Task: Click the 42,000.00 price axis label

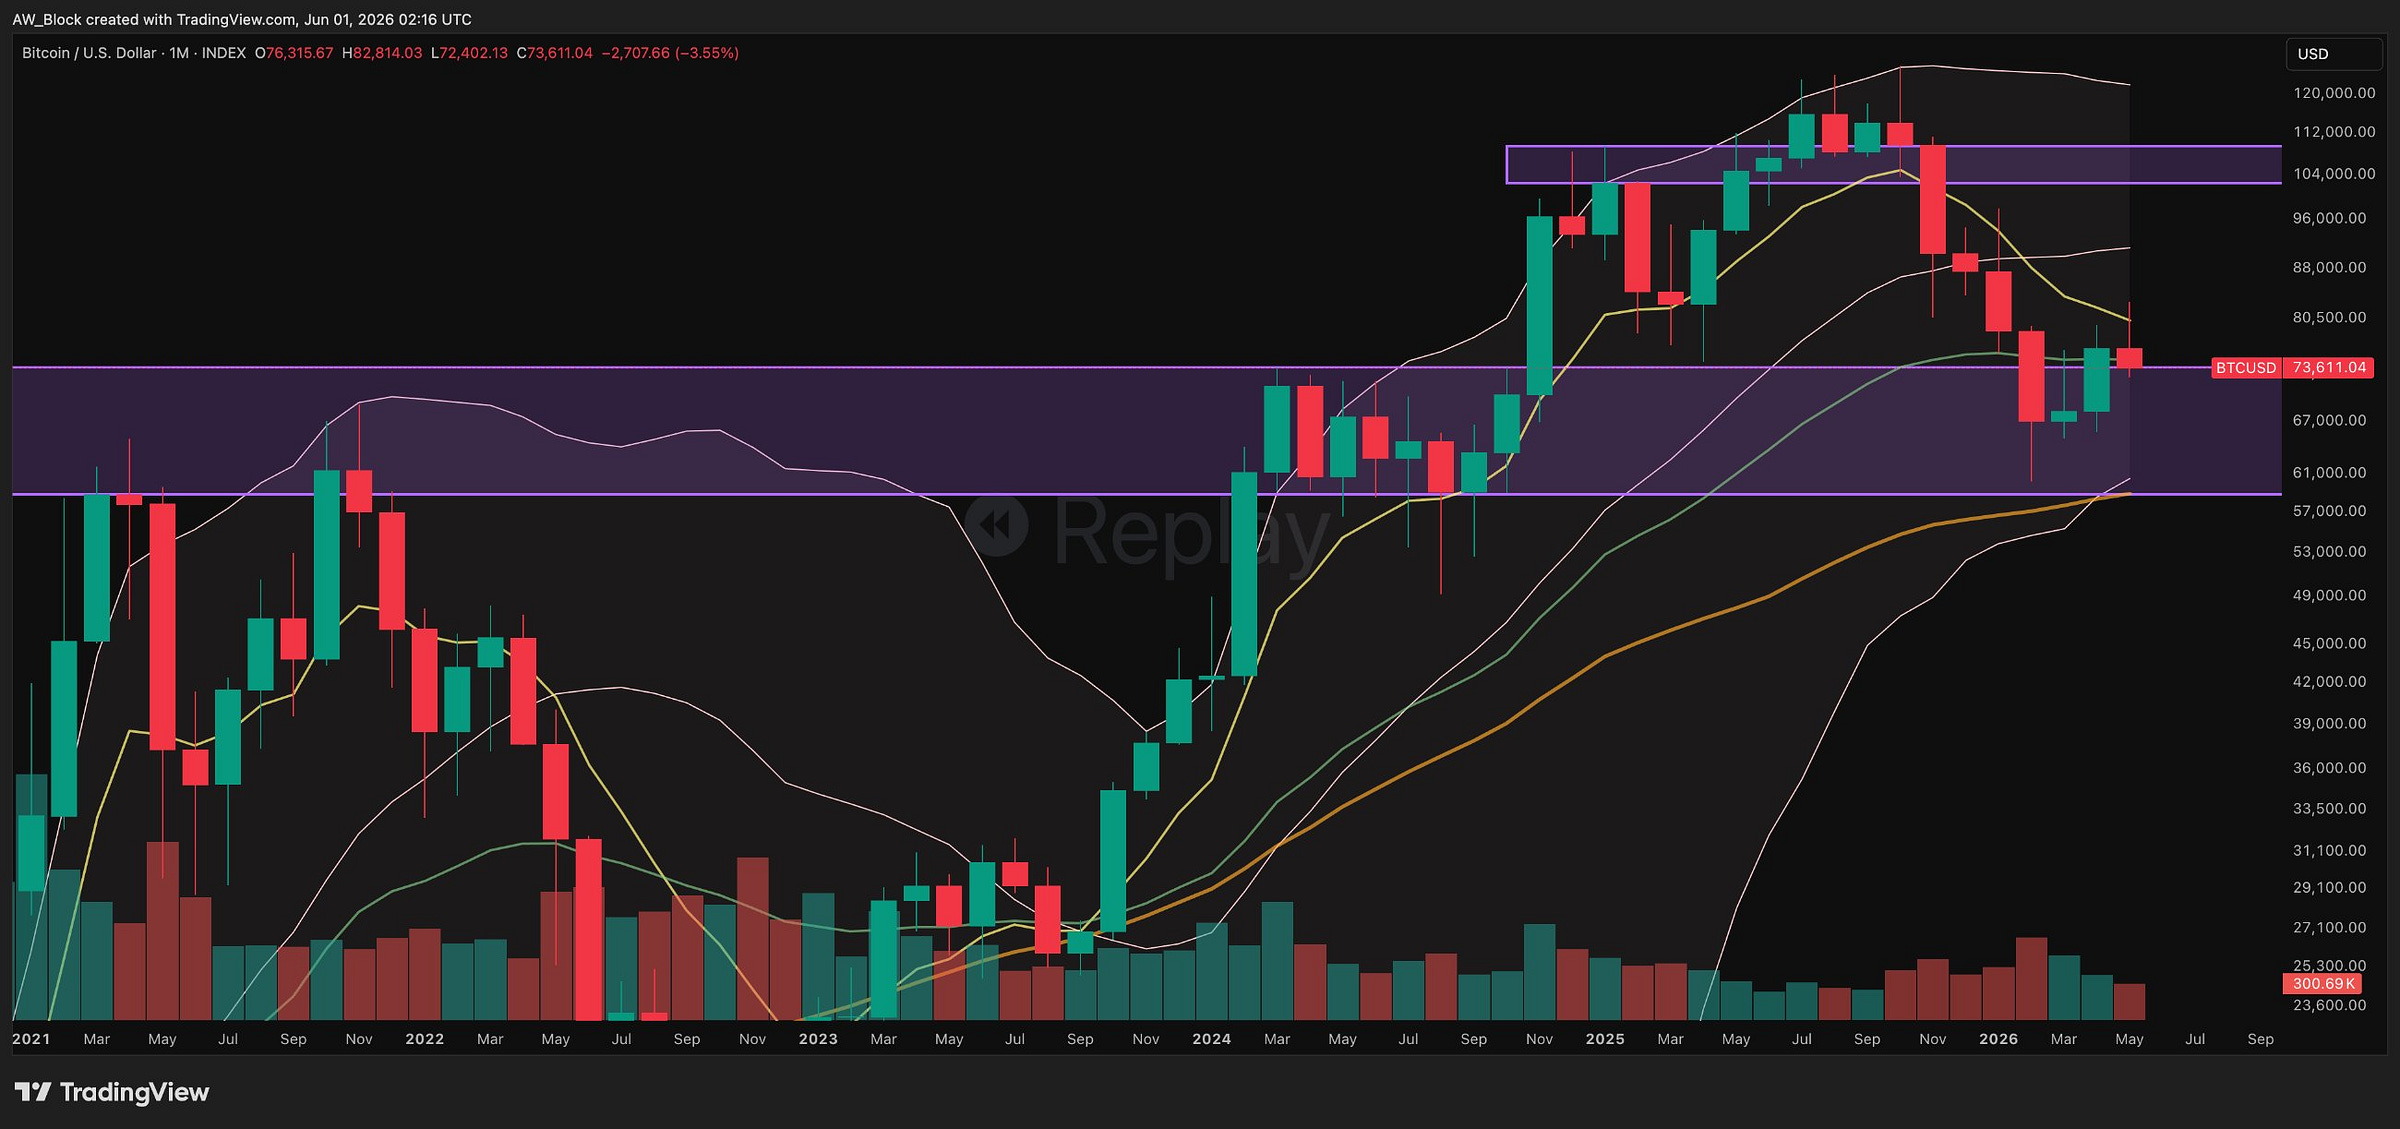Action: point(2329,682)
